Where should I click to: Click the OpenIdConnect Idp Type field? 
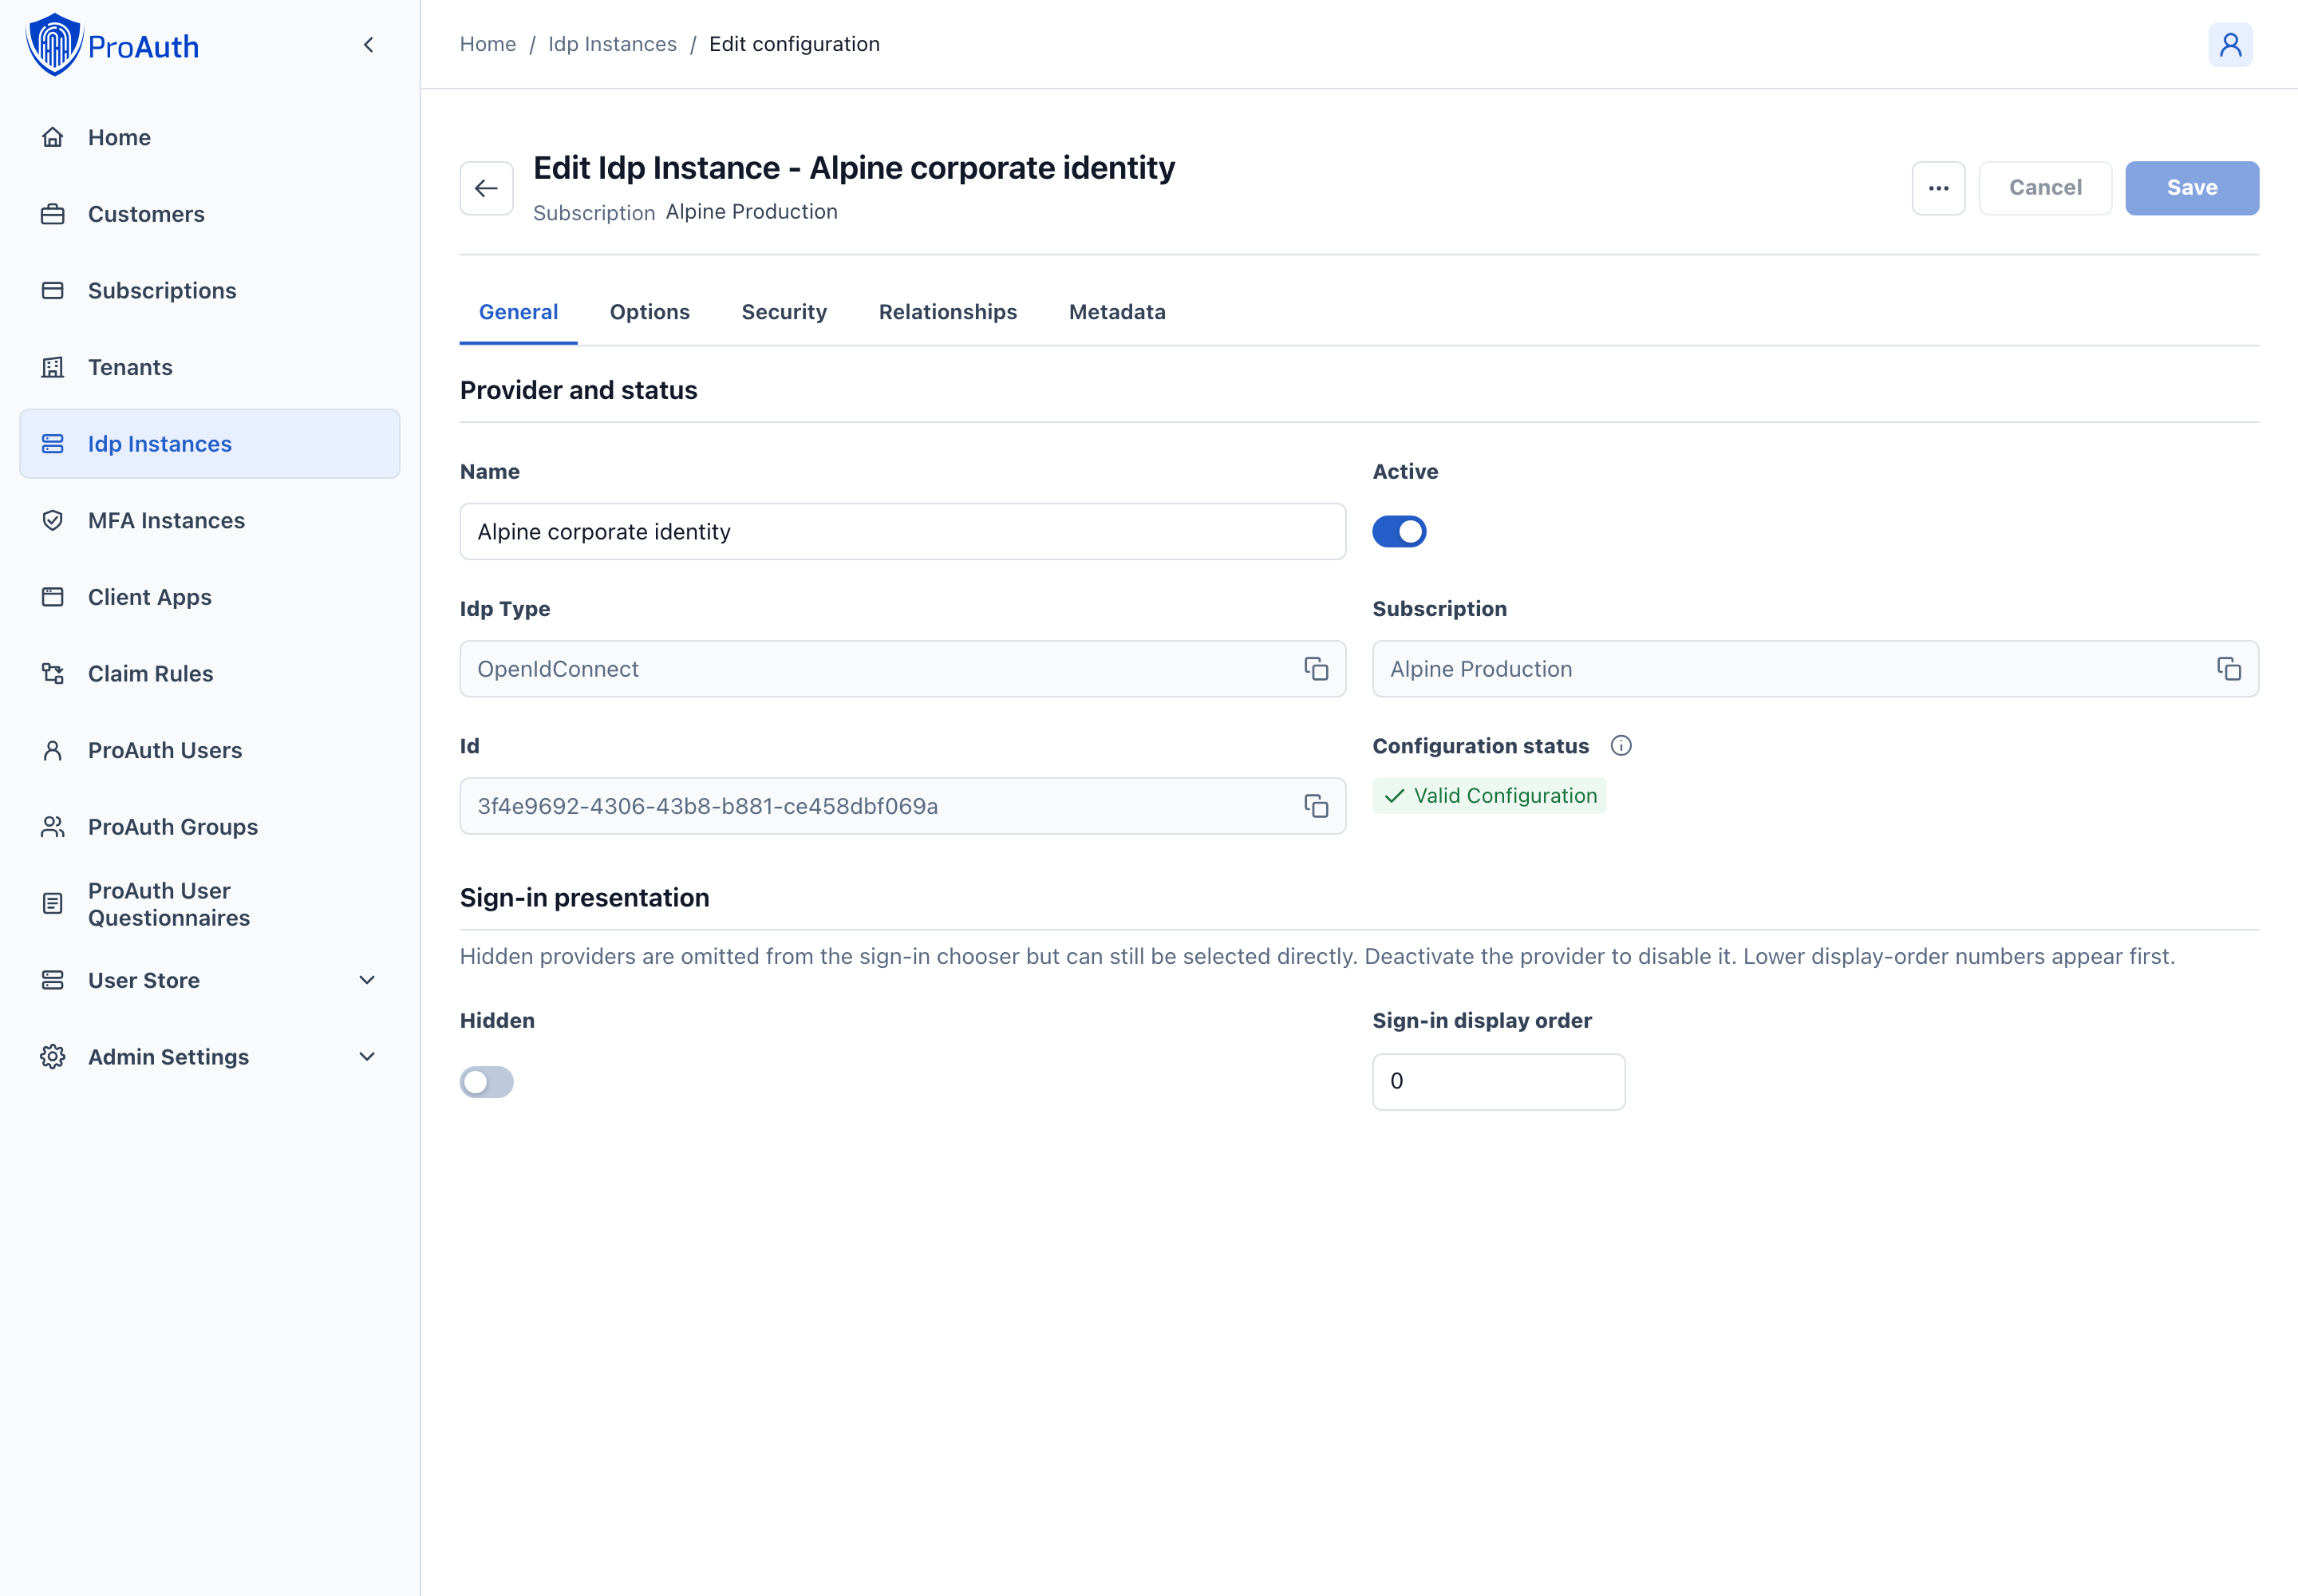point(903,669)
